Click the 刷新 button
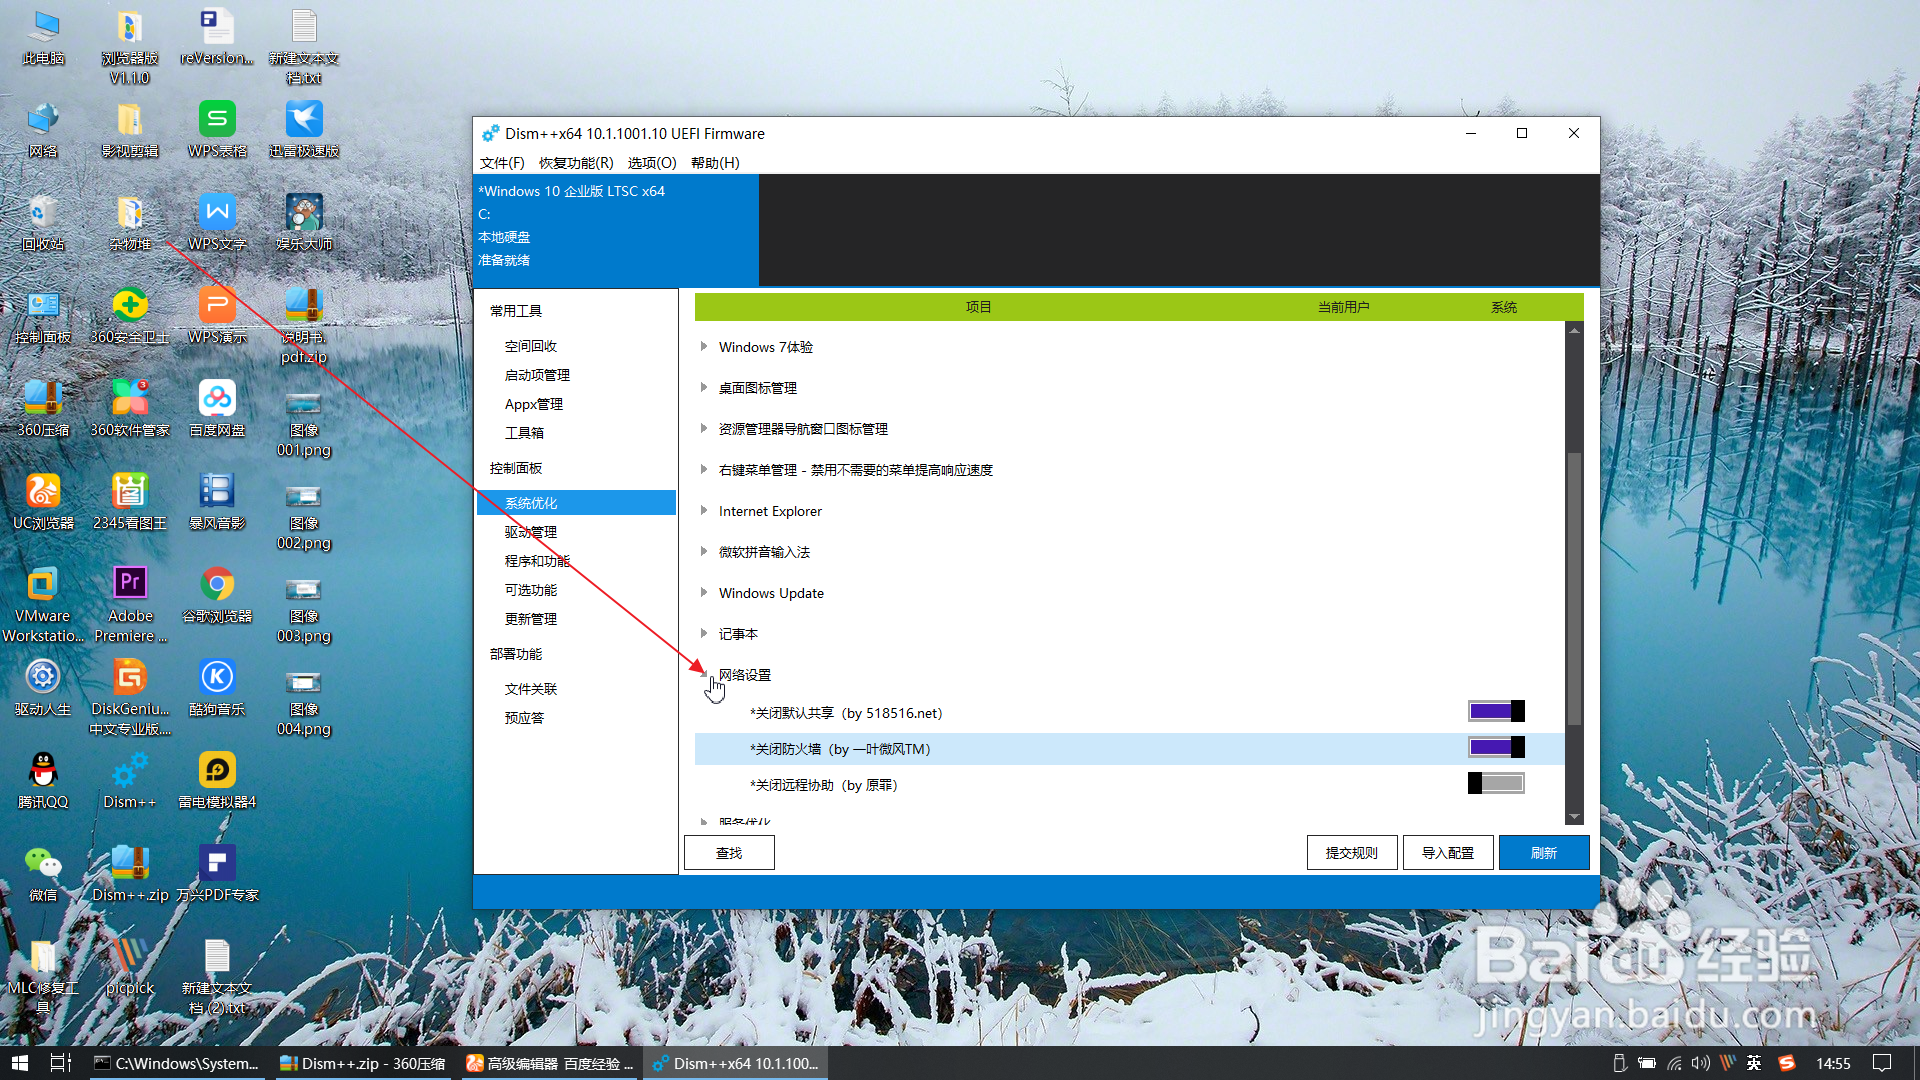Screen dimensions: 1920x1080 (1543, 853)
